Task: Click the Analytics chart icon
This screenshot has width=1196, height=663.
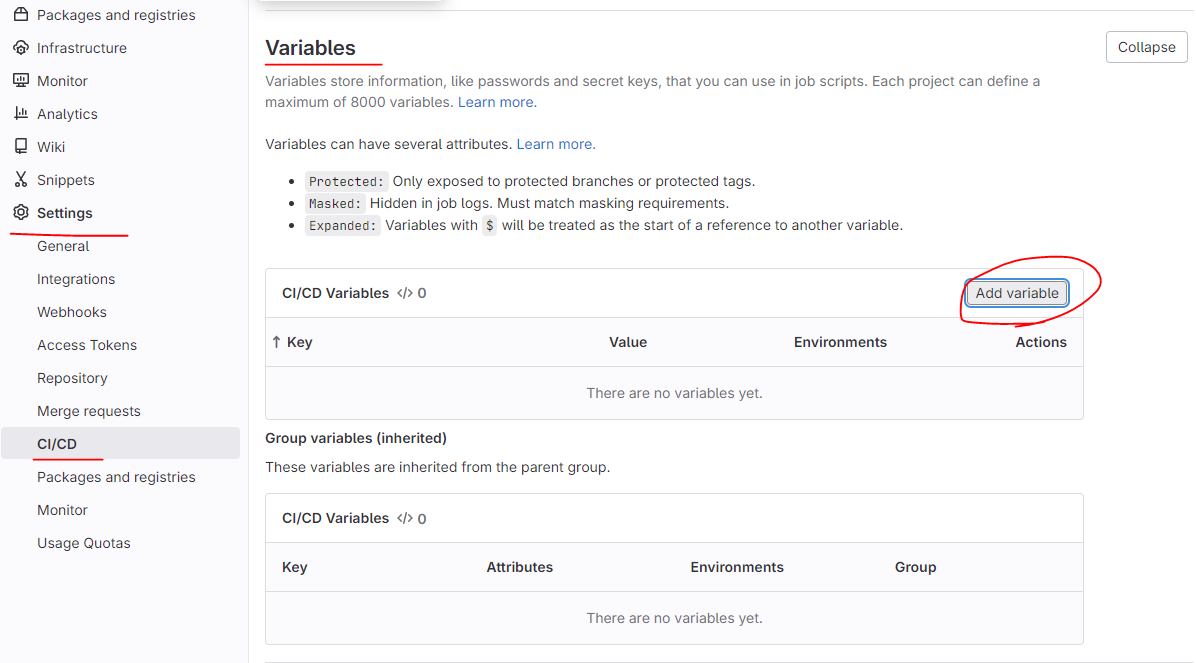Action: tap(20, 114)
